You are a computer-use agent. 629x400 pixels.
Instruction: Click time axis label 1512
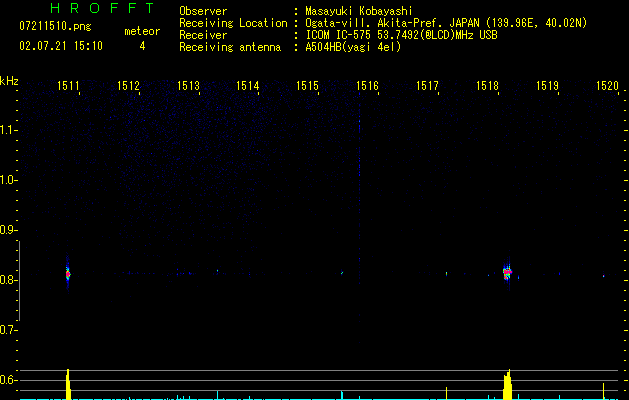pos(128,86)
